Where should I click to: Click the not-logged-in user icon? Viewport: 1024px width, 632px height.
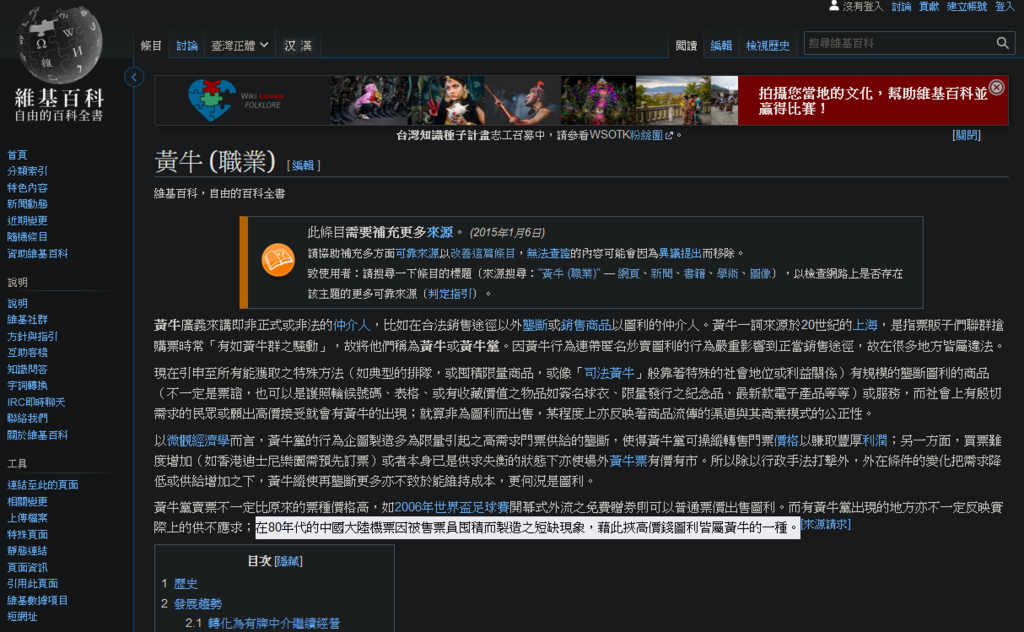click(x=834, y=6)
